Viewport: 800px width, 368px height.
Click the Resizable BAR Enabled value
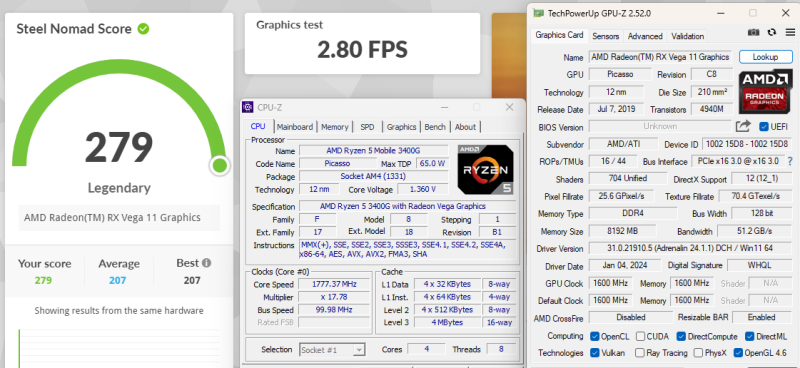762,317
